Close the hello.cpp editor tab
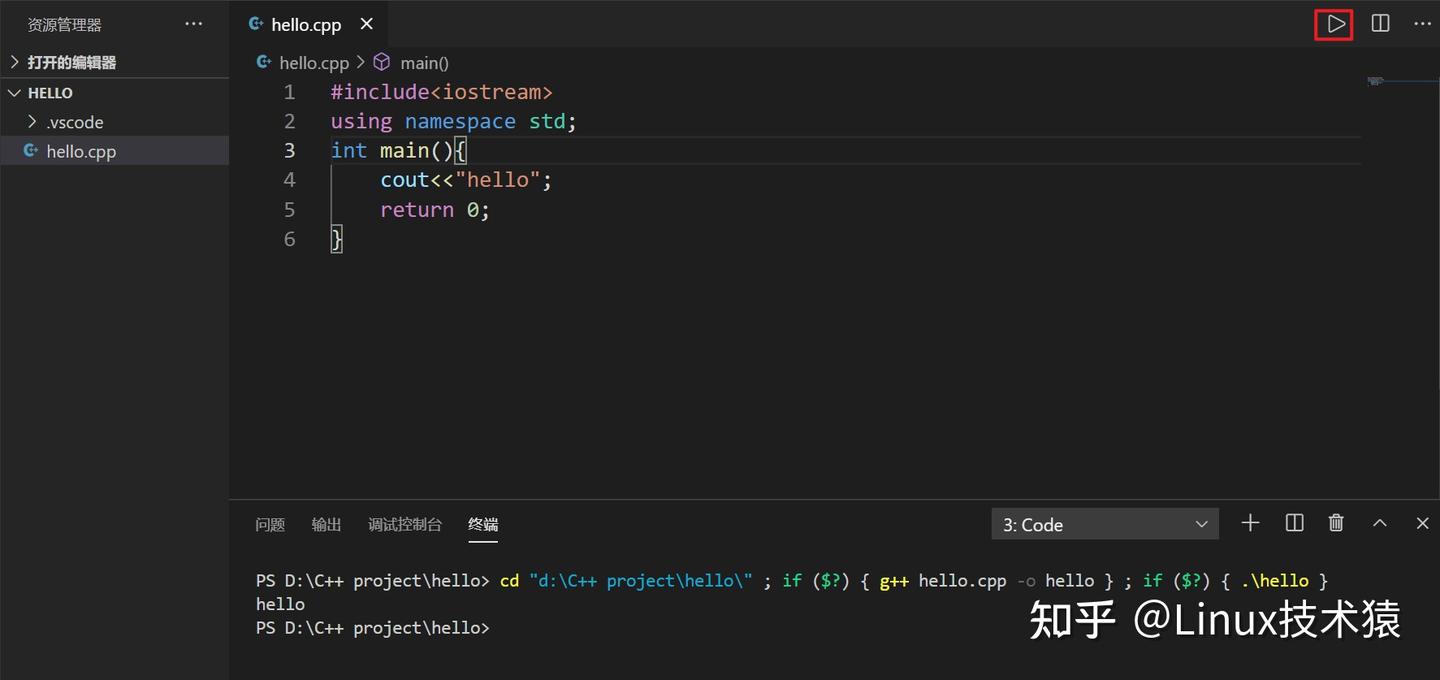This screenshot has height=680, width=1440. click(366, 23)
